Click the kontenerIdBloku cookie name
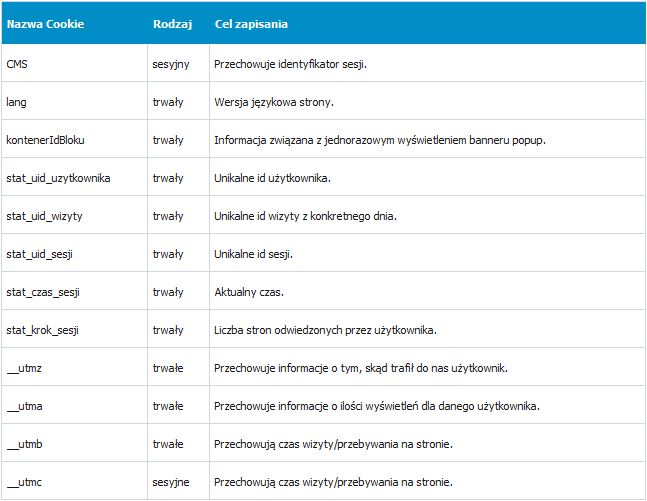647x501 pixels. pyautogui.click(x=45, y=140)
